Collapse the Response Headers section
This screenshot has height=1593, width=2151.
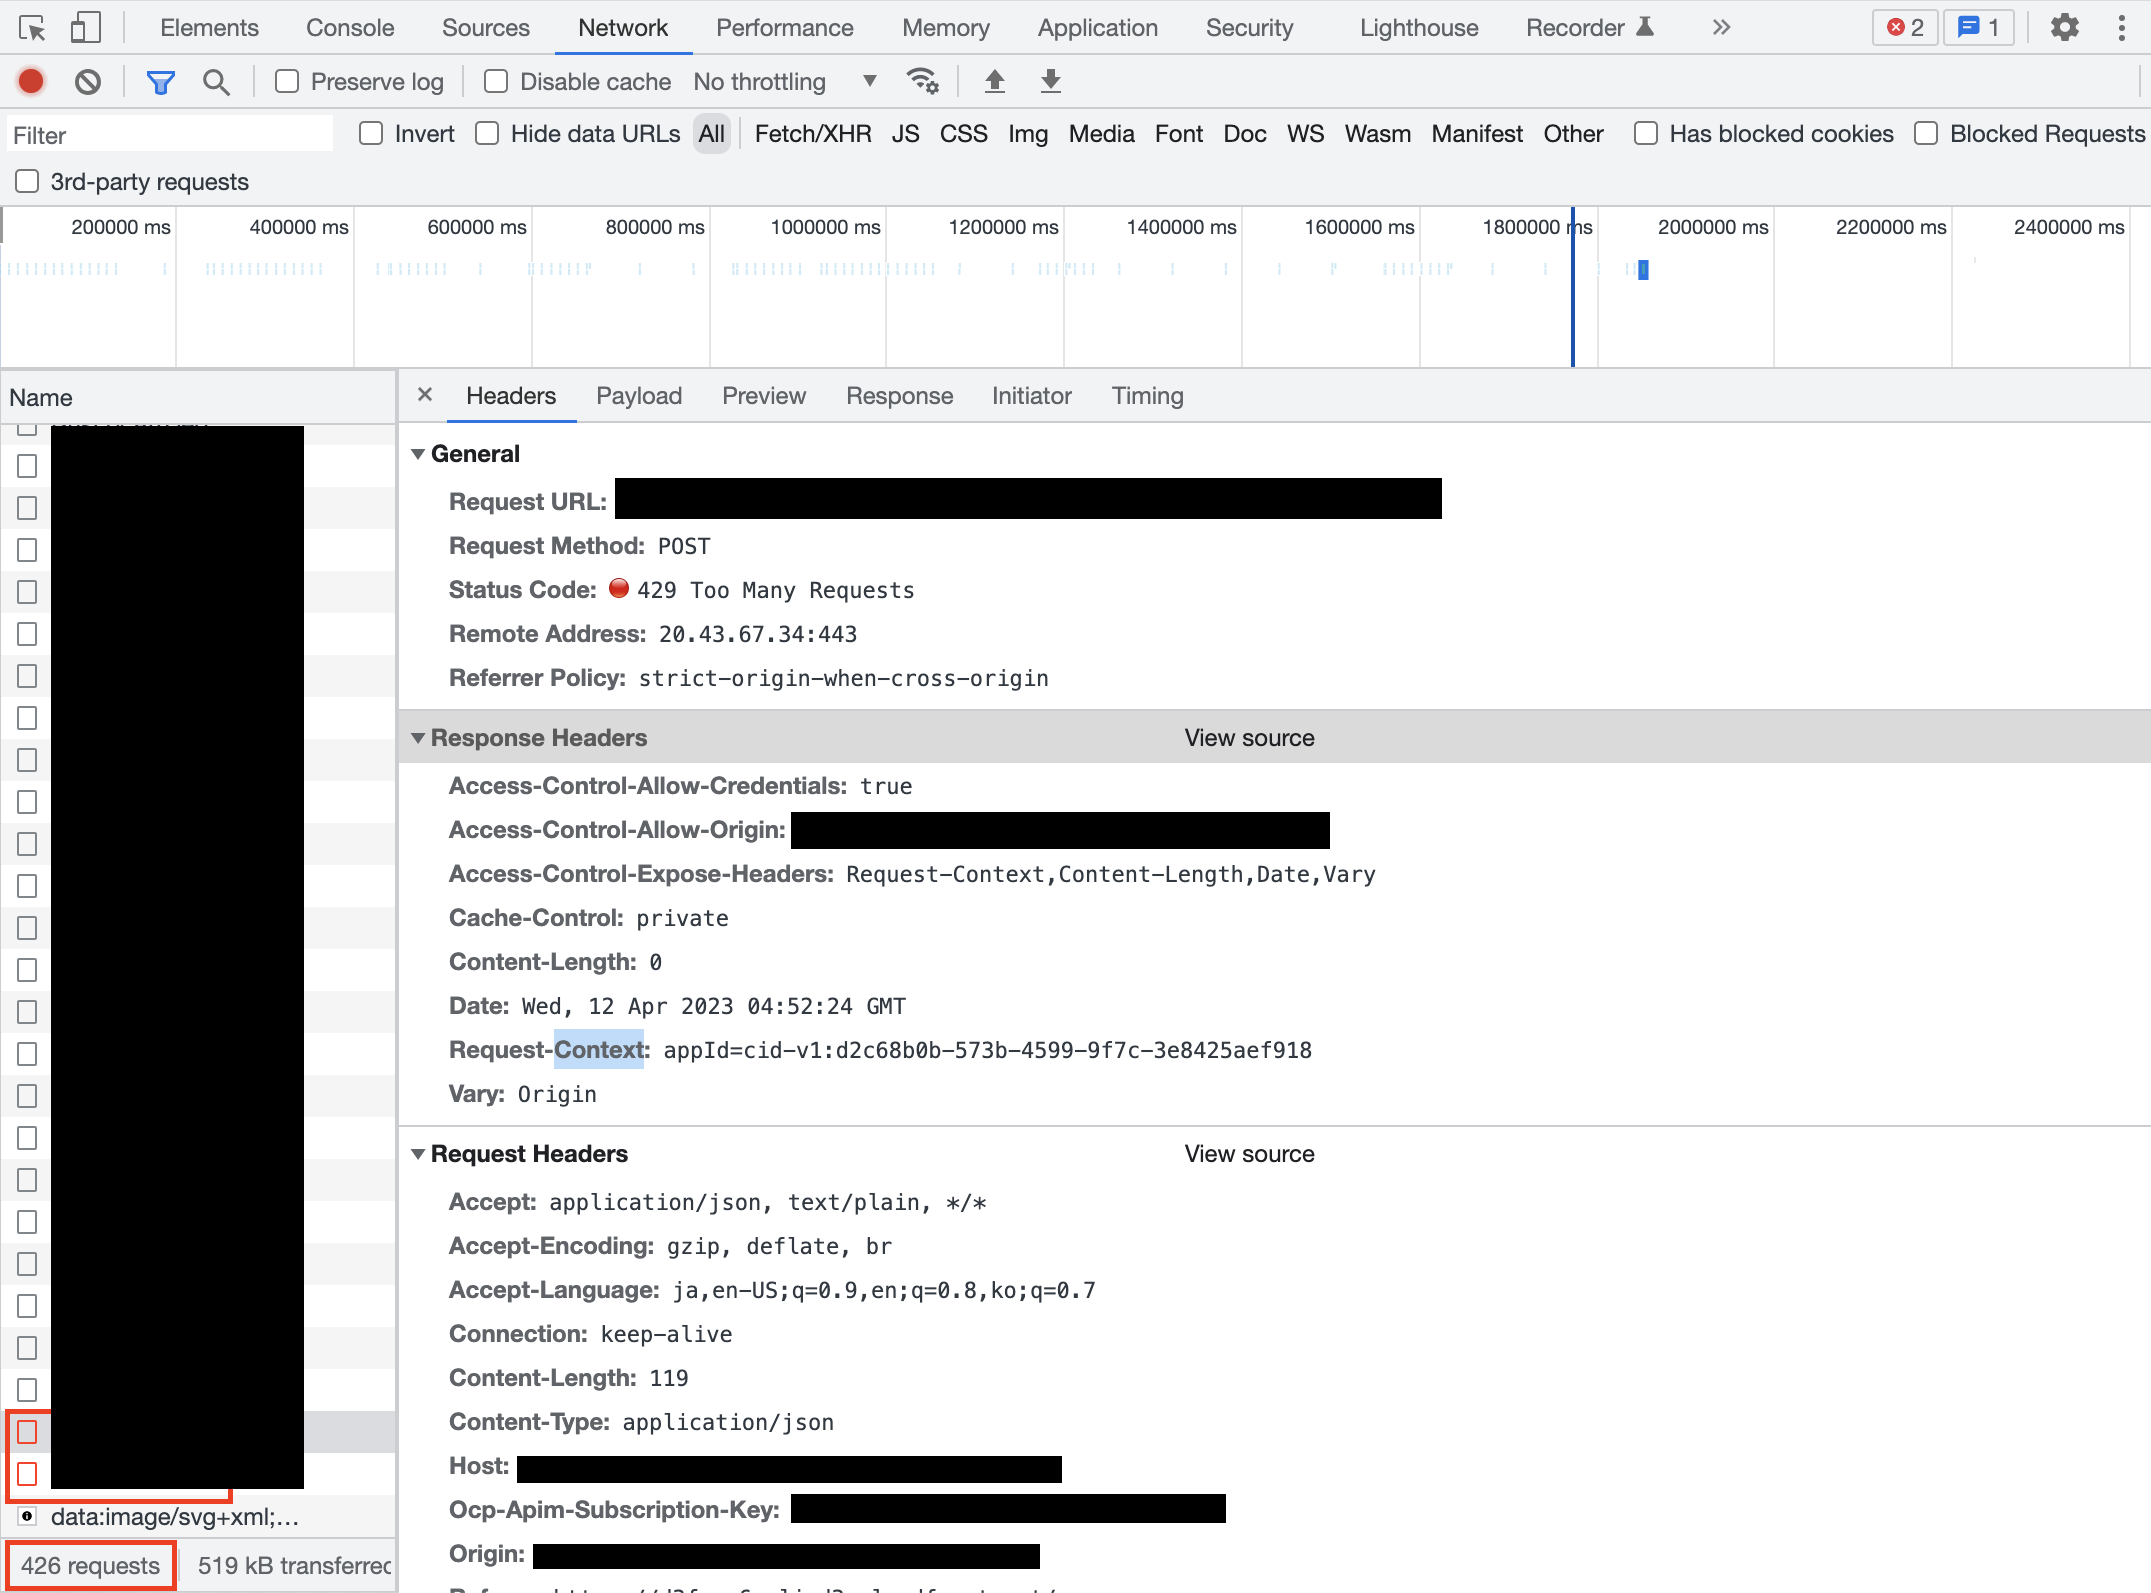[x=419, y=737]
